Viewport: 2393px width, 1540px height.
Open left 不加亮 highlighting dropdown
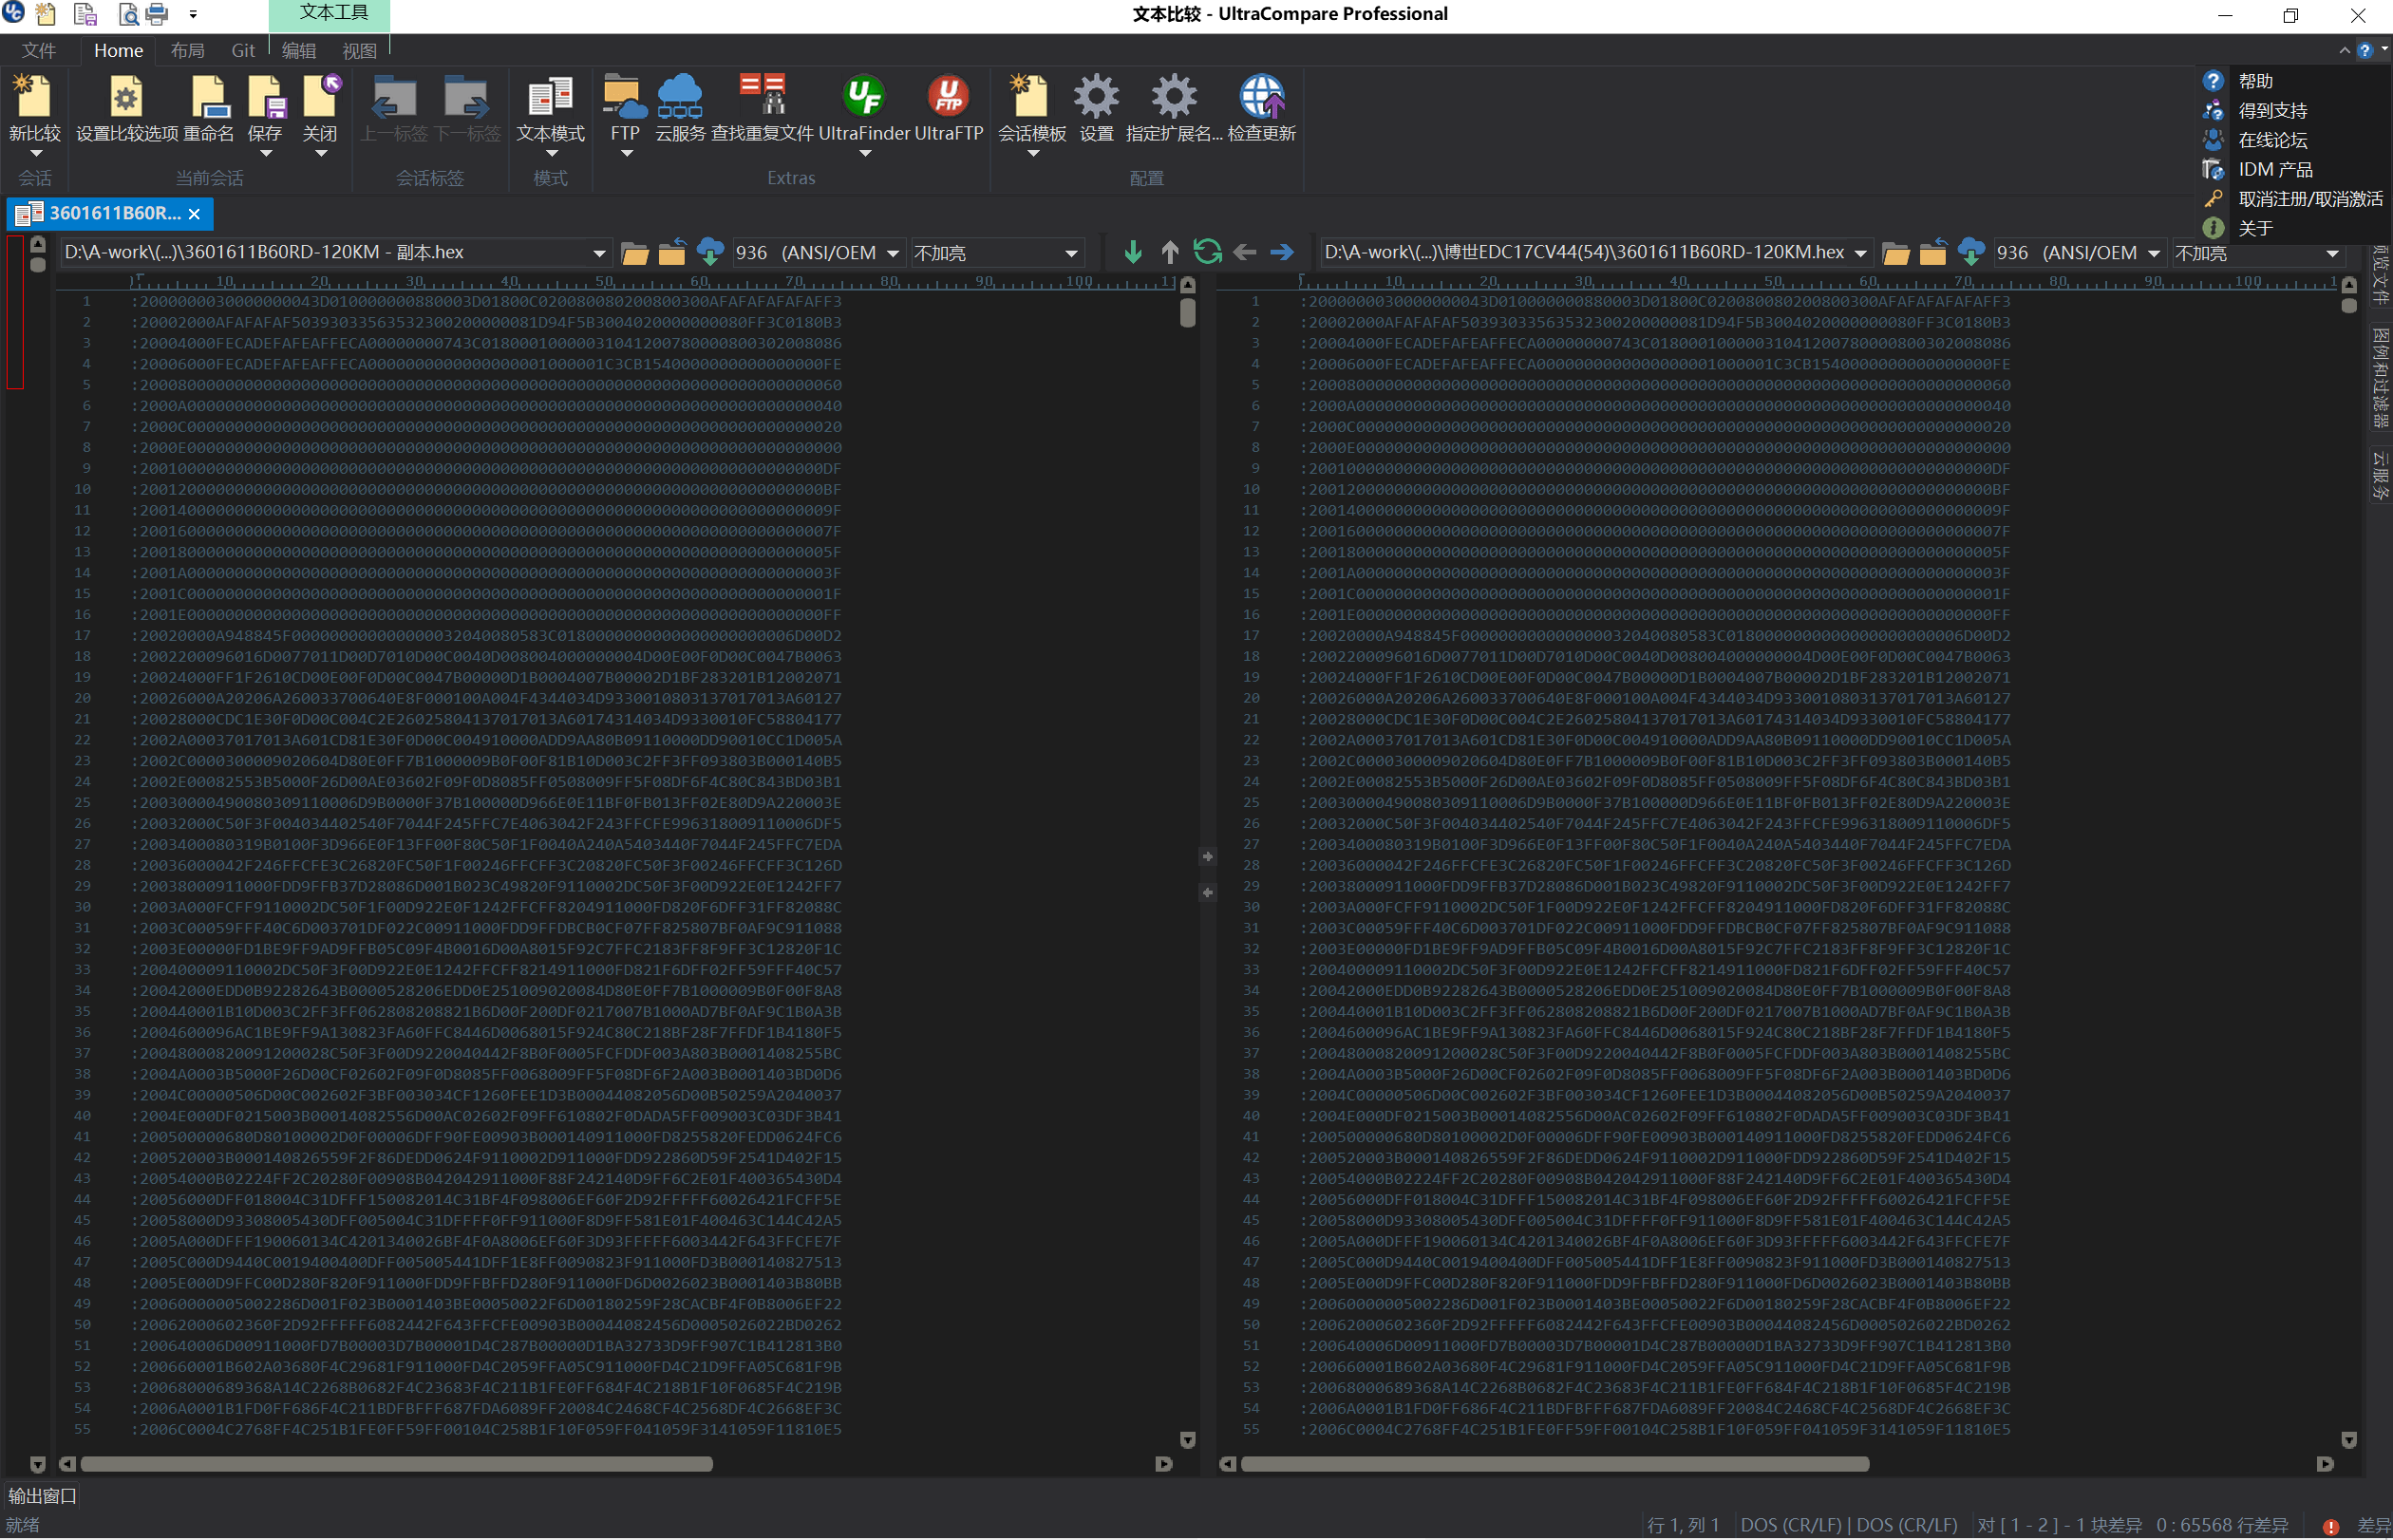pos(1070,254)
